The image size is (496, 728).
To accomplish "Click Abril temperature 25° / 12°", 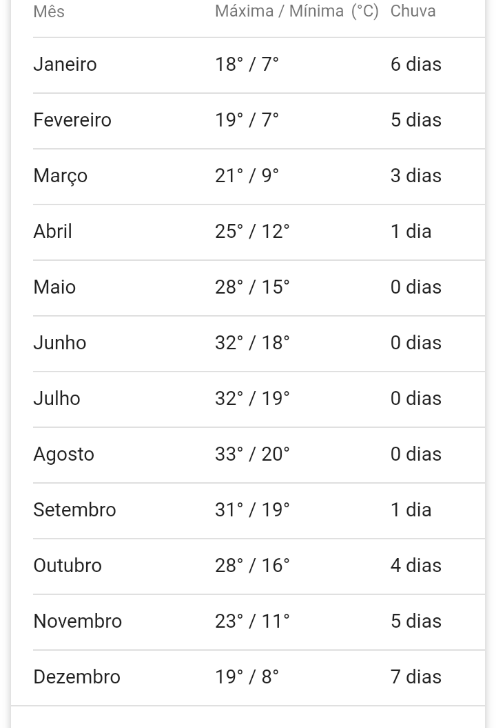I will [x=252, y=231].
